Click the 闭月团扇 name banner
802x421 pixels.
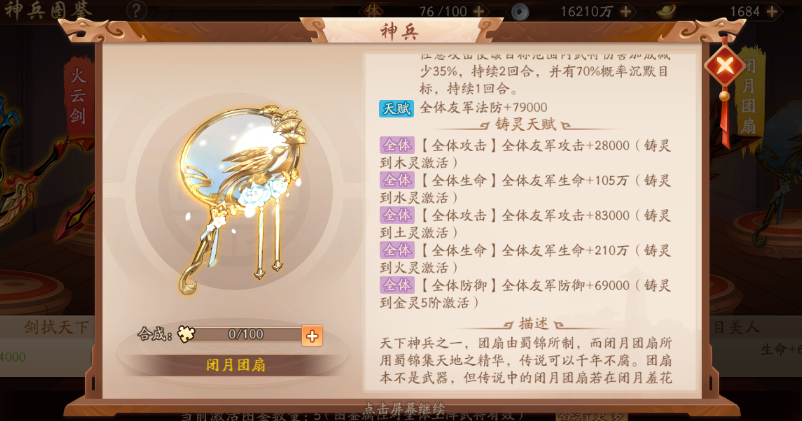click(236, 365)
